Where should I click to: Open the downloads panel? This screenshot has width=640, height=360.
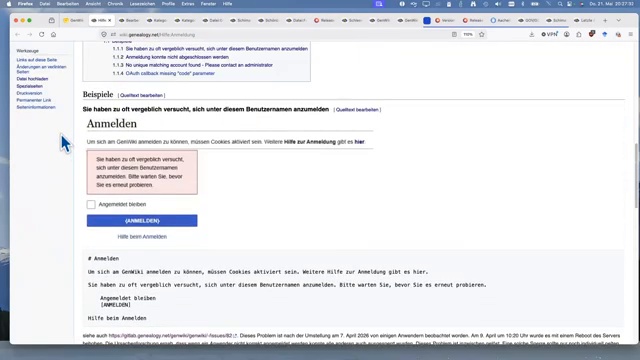pos(531,35)
